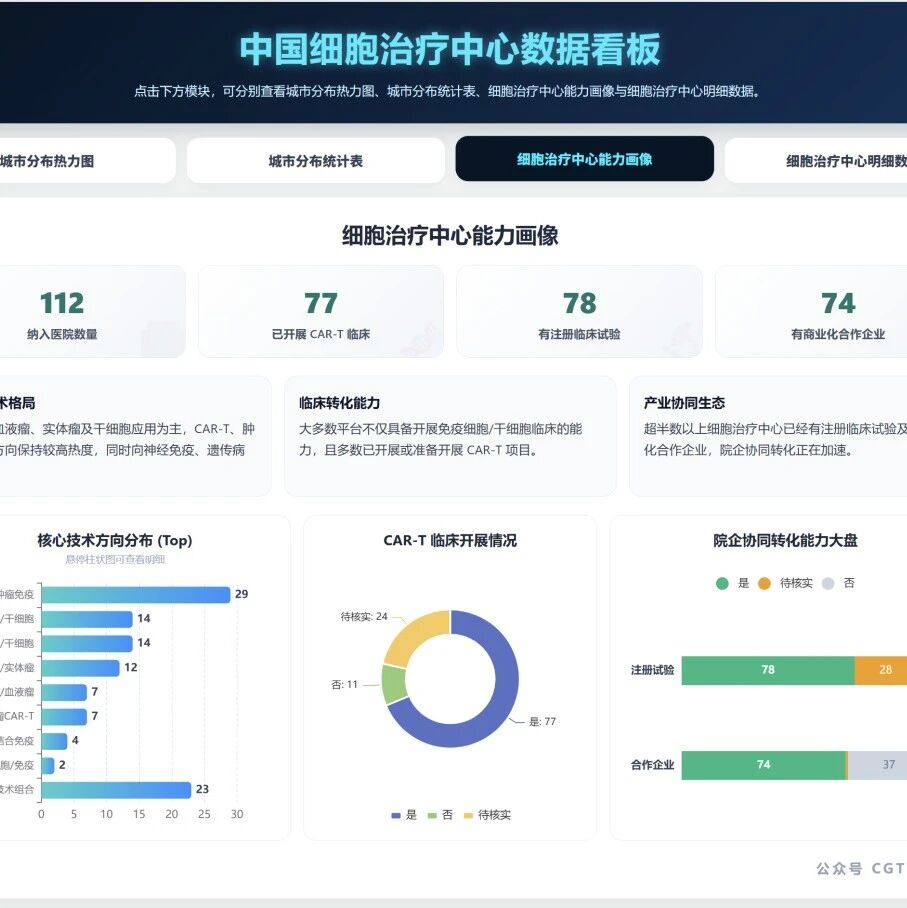Click the 实体瘤 bar showing 12
Screen dimensions: 907x908
[80, 668]
